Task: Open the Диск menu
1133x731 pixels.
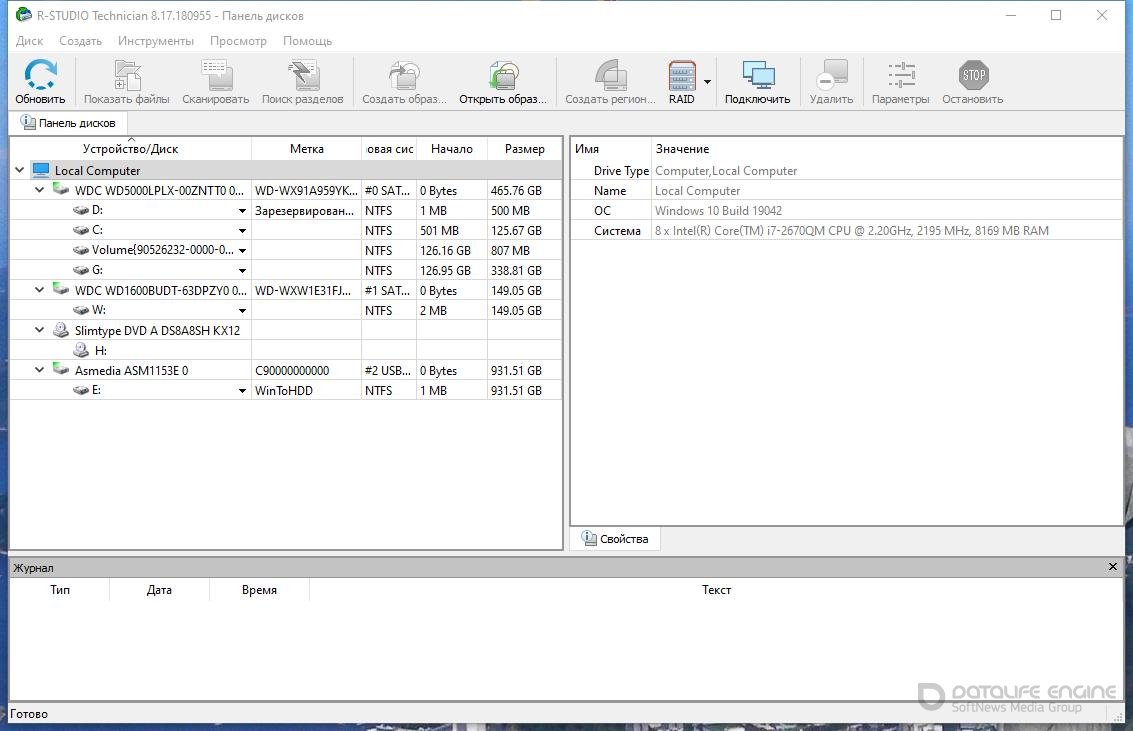Action: 30,41
